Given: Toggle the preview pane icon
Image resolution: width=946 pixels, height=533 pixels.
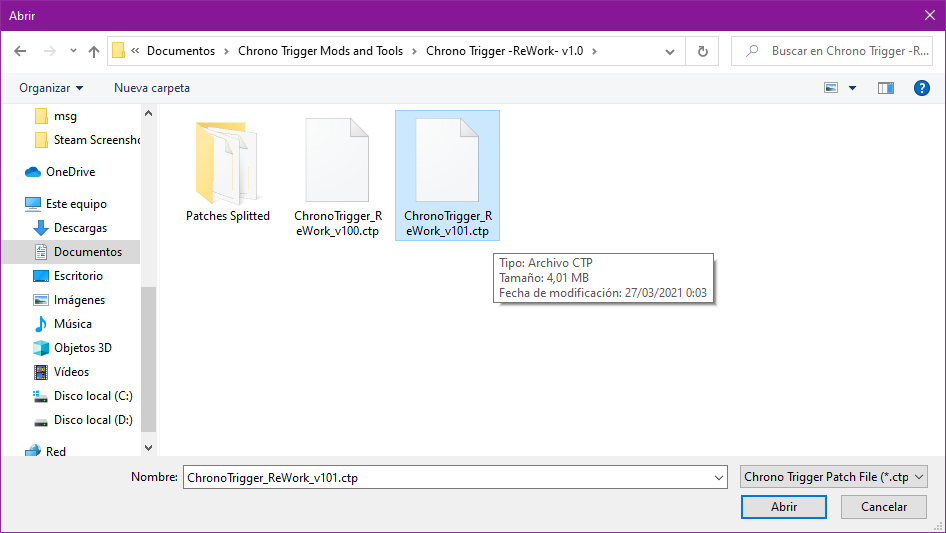Looking at the screenshot, I should (886, 88).
